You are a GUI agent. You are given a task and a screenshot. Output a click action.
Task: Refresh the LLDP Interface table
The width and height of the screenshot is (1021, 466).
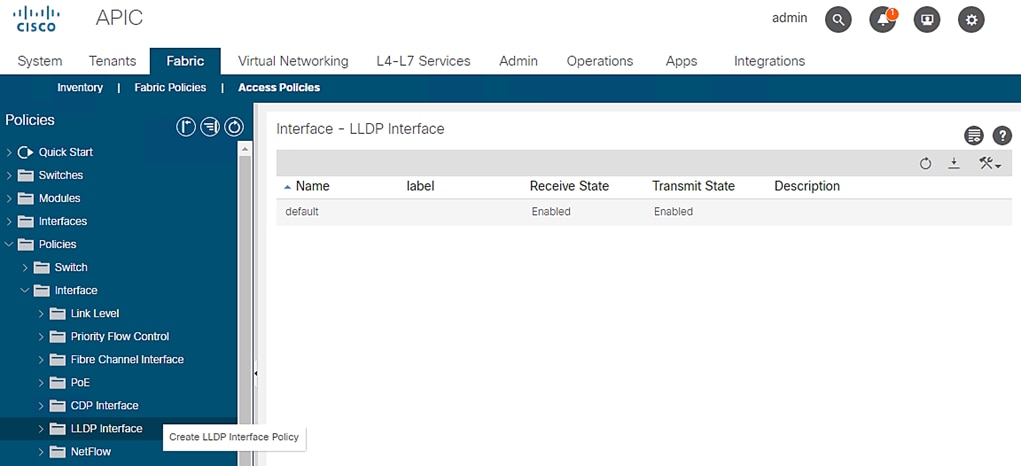click(x=926, y=163)
